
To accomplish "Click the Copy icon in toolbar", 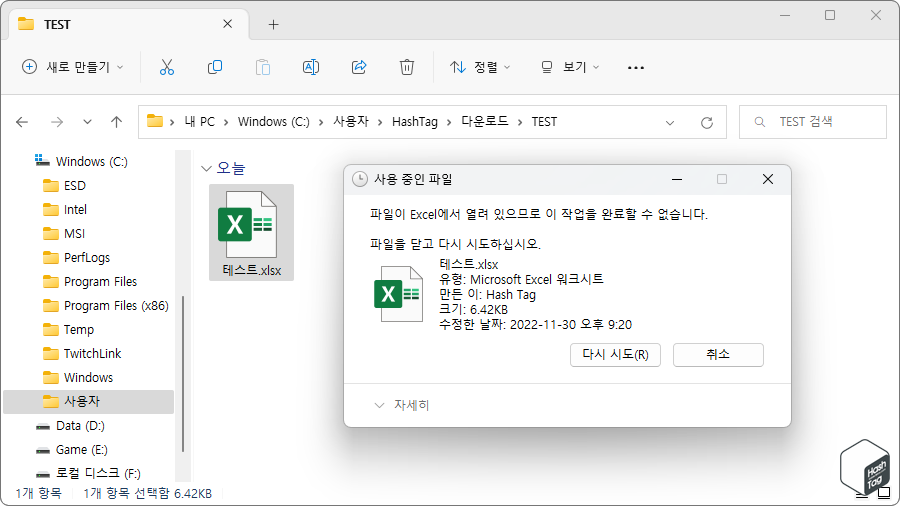I will (x=215, y=67).
